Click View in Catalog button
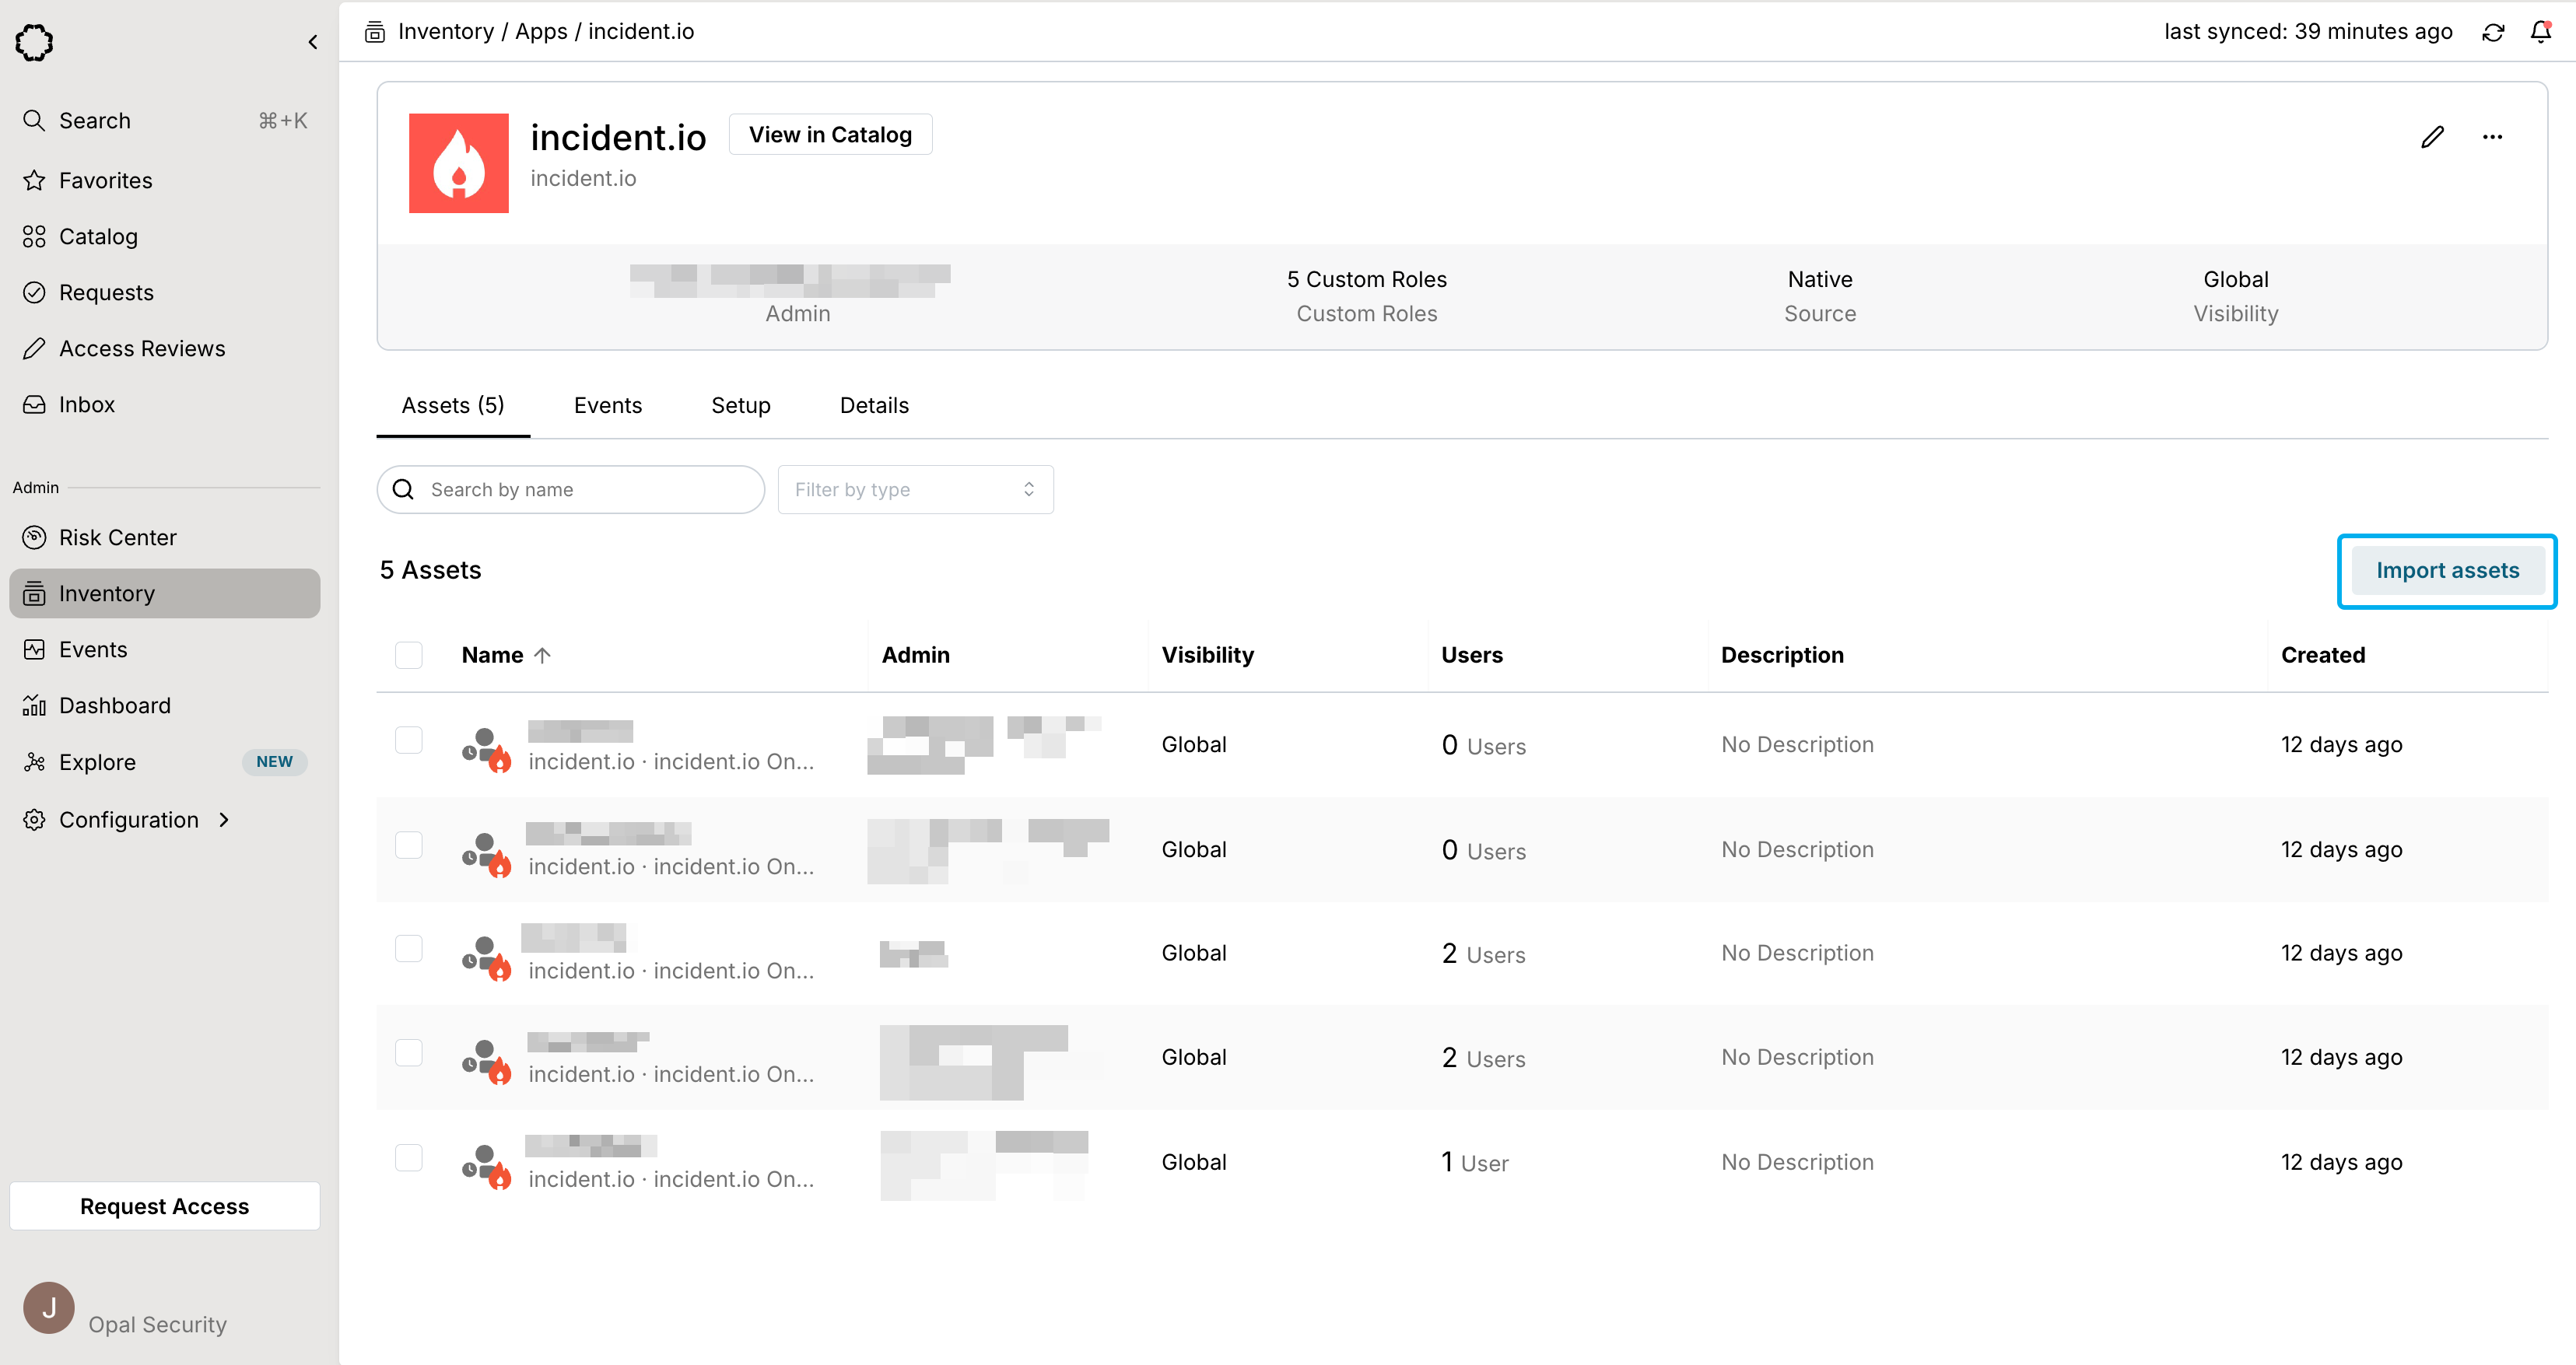The height and width of the screenshot is (1365, 2576). 830,134
